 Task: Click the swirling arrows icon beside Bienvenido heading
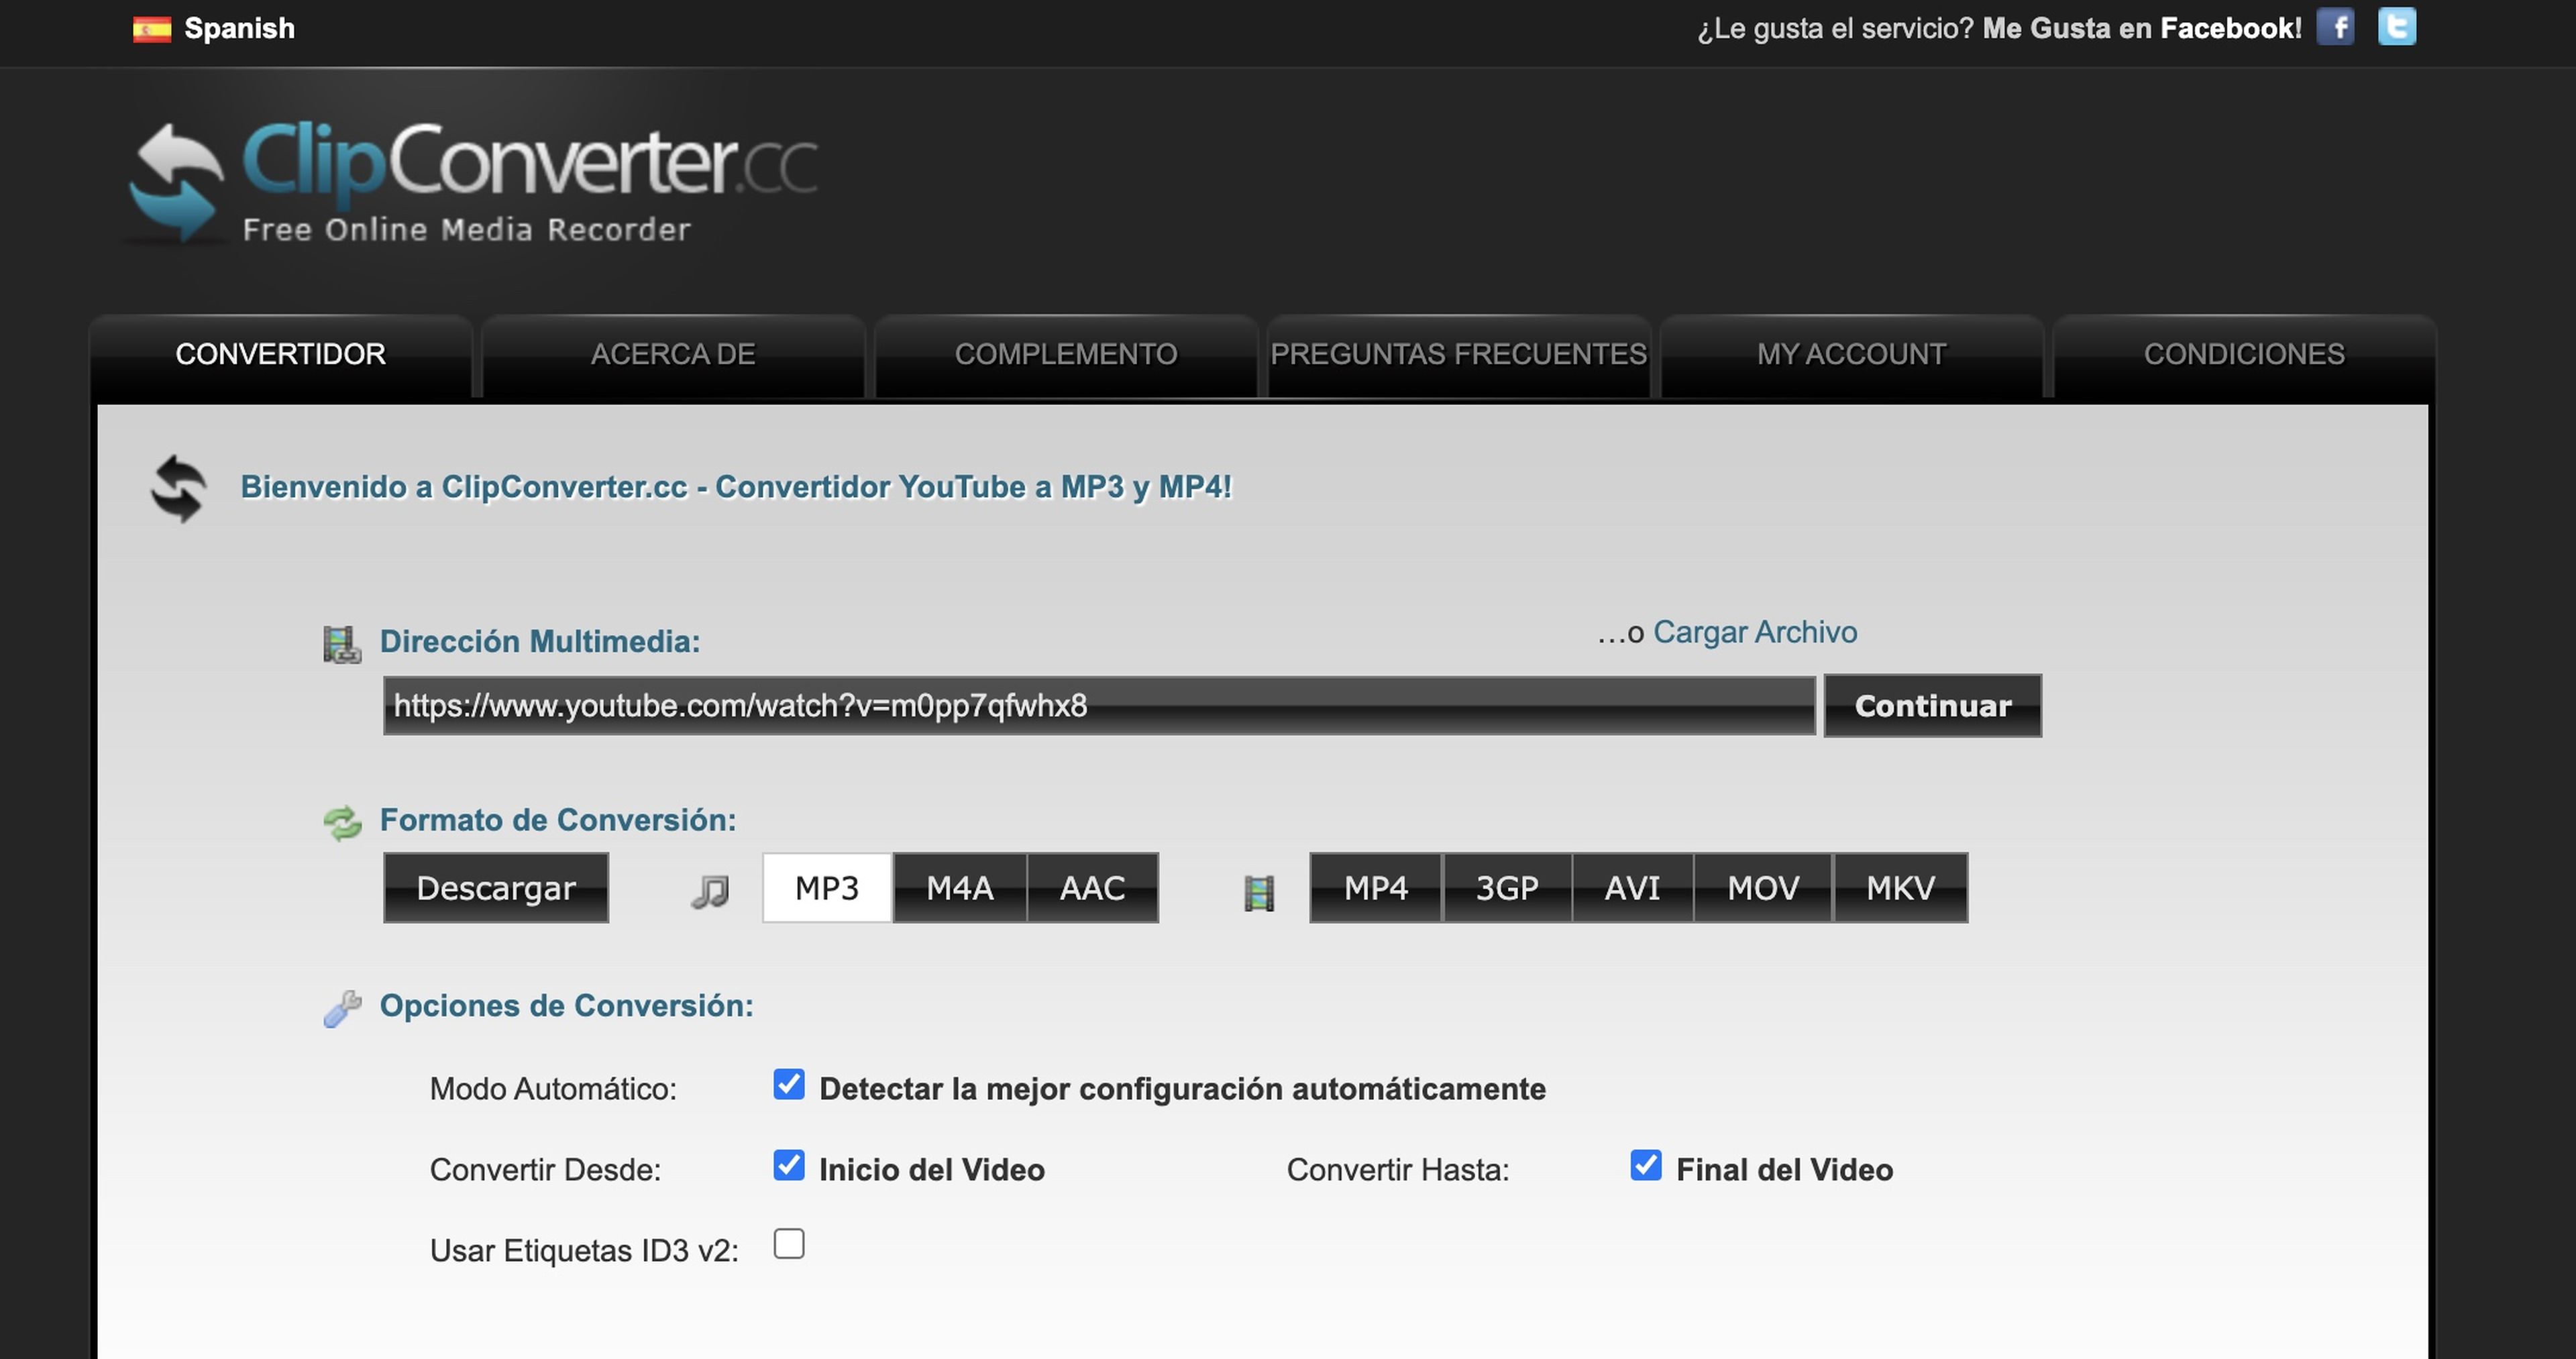179,488
